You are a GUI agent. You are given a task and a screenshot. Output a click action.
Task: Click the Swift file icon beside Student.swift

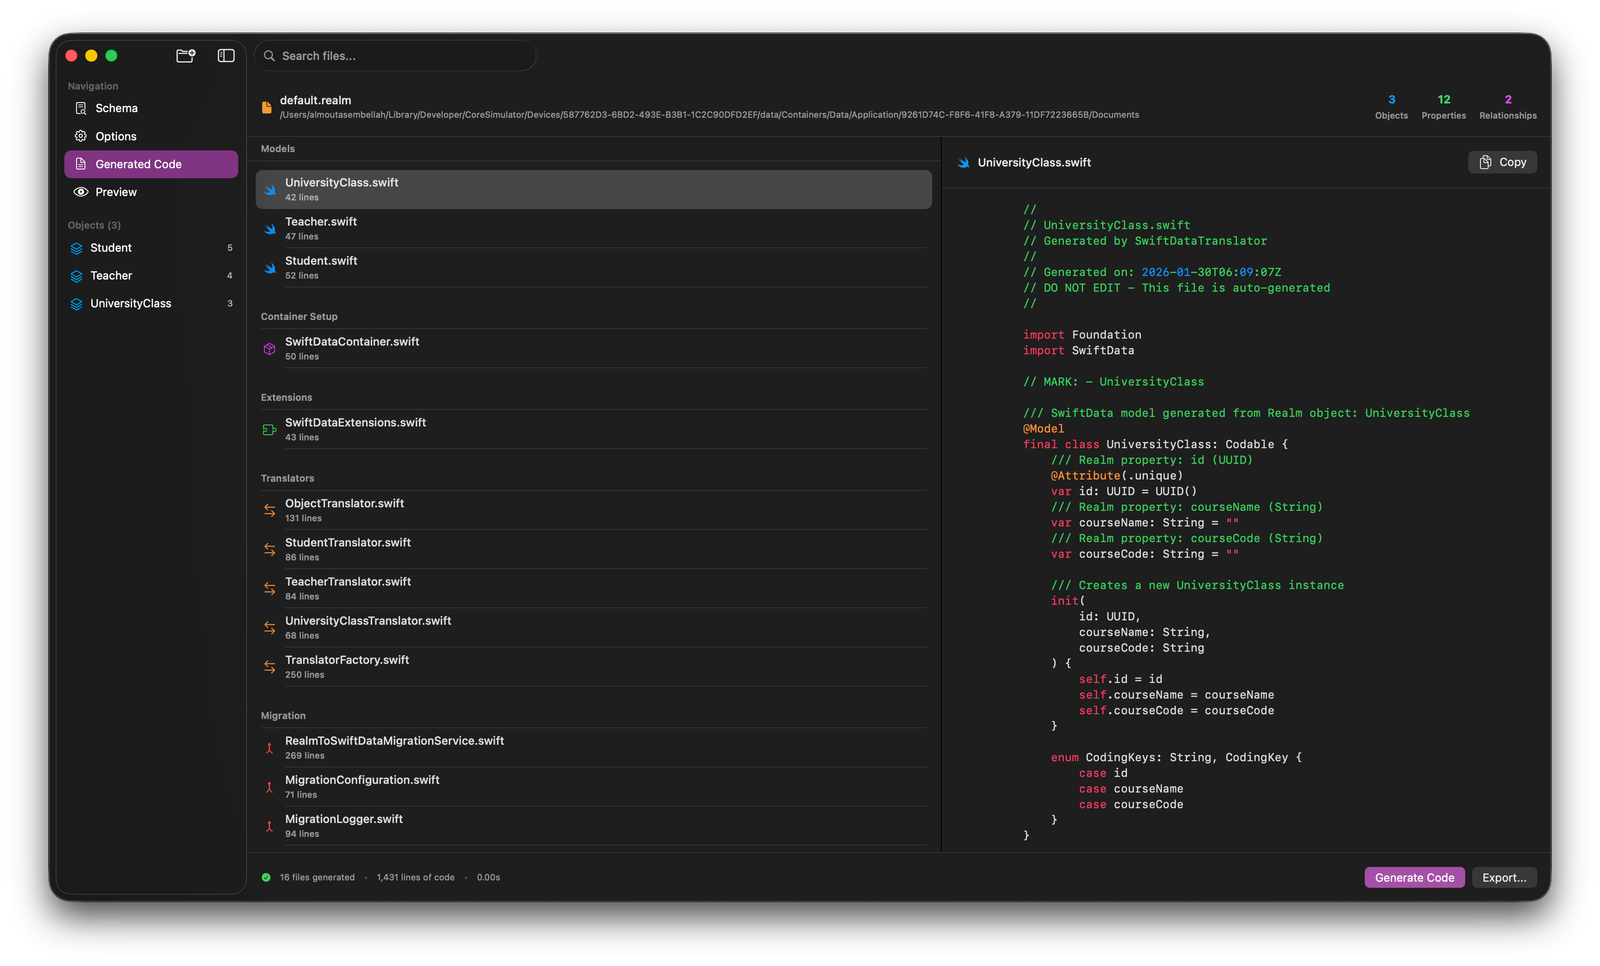[x=269, y=268]
